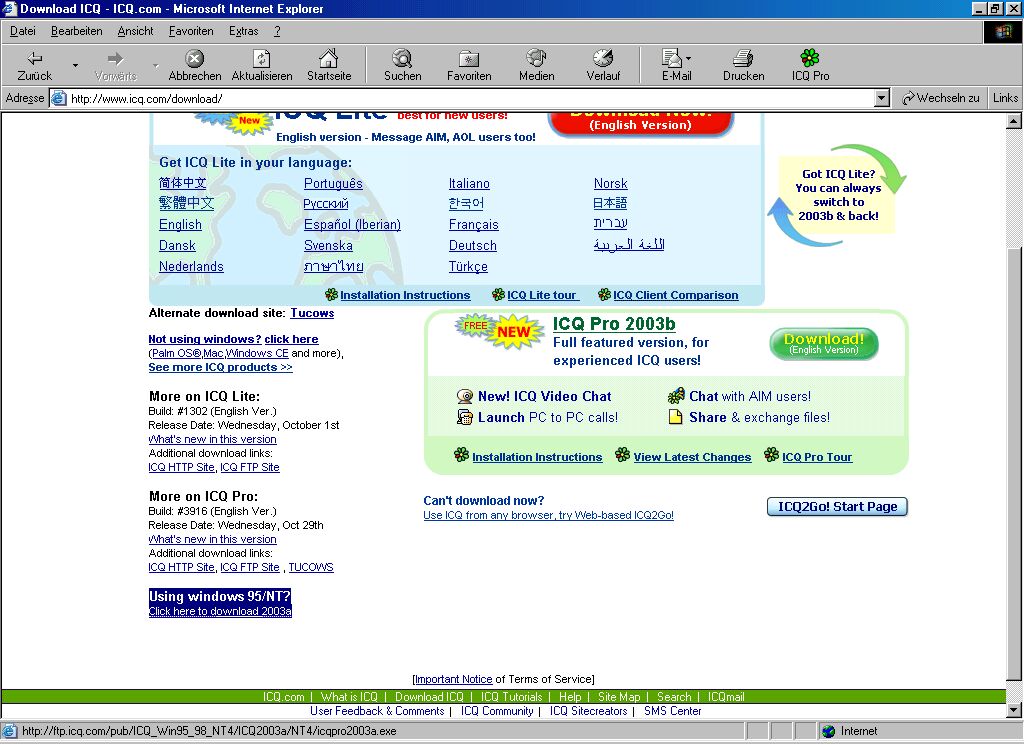Print the page with Drucken
Image resolution: width=1024 pixels, height=744 pixels.
(x=743, y=66)
